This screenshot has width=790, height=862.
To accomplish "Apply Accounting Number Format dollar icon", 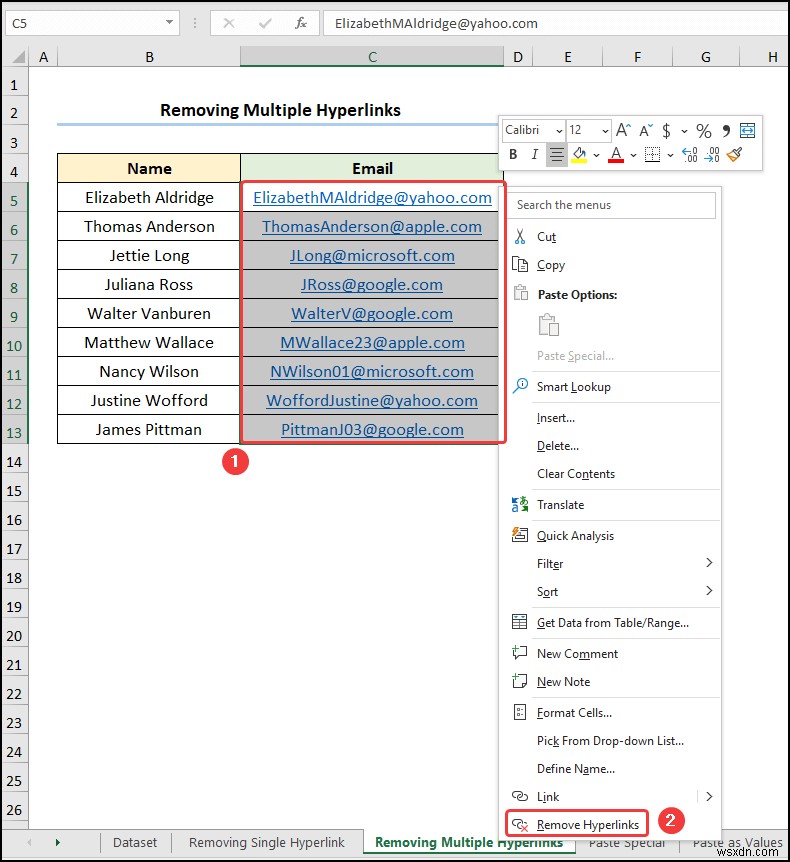I will coord(666,130).
